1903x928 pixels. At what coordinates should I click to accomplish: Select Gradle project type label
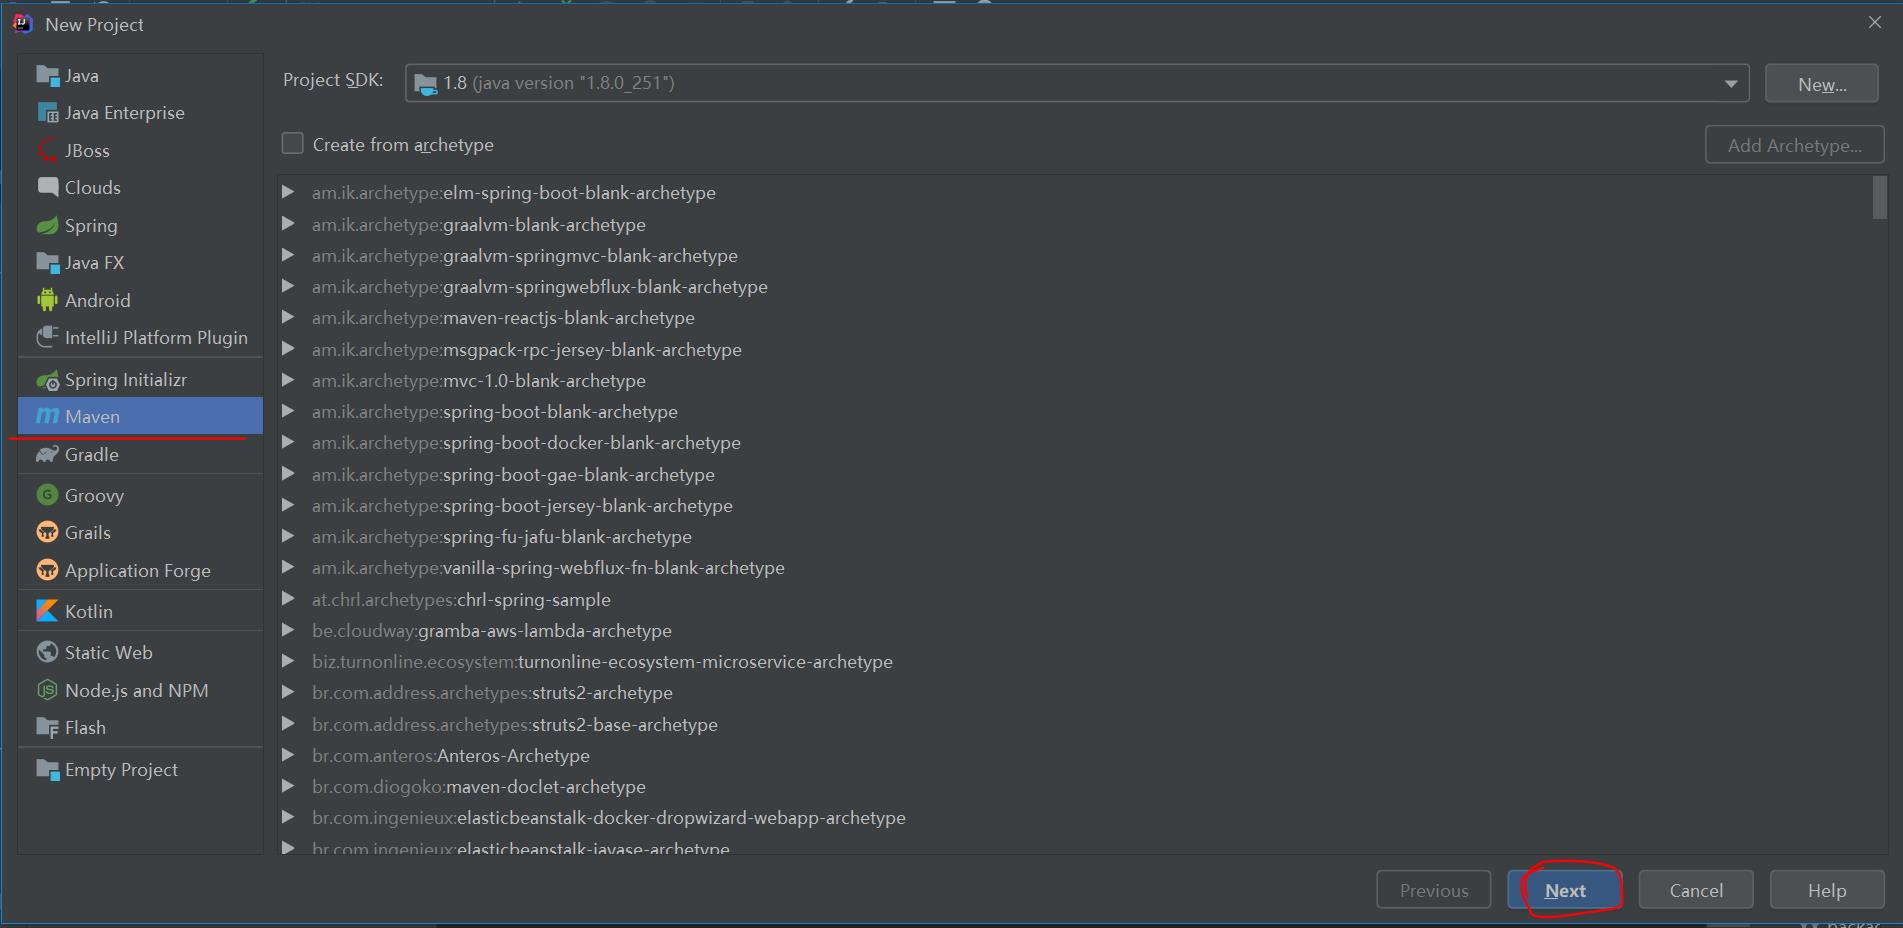tap(92, 455)
